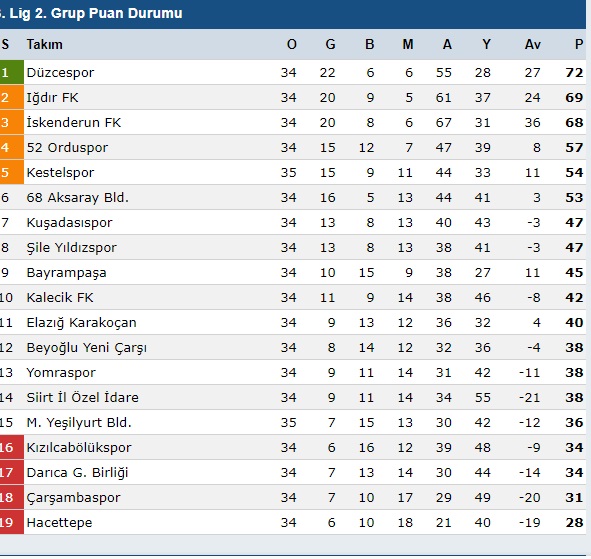The width and height of the screenshot is (591, 559).
Task: Click the Av goal difference header
Action: coord(533,44)
